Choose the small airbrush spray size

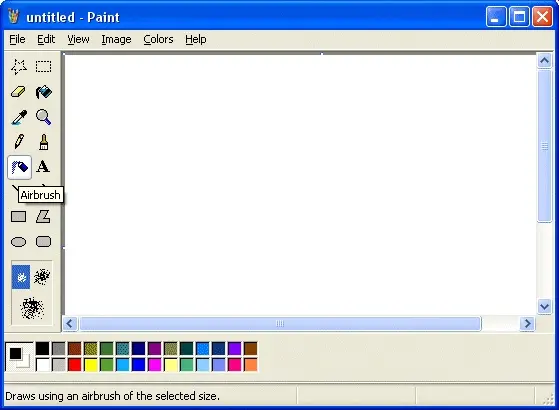[21, 277]
